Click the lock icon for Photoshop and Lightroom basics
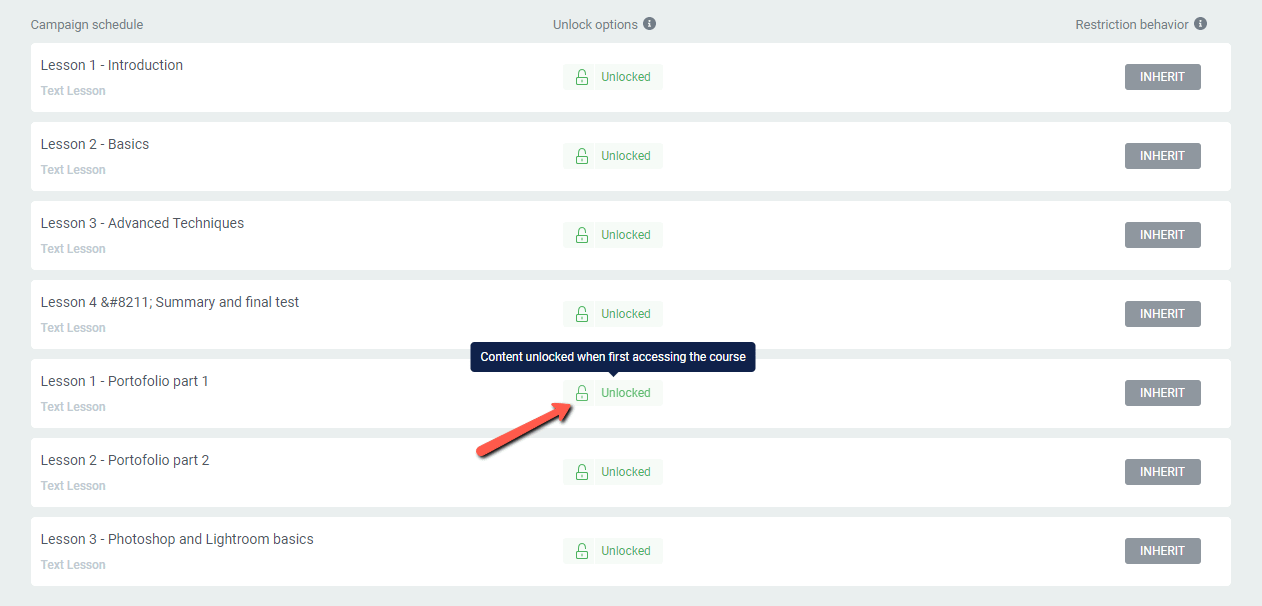The image size is (1262, 606). 581,551
